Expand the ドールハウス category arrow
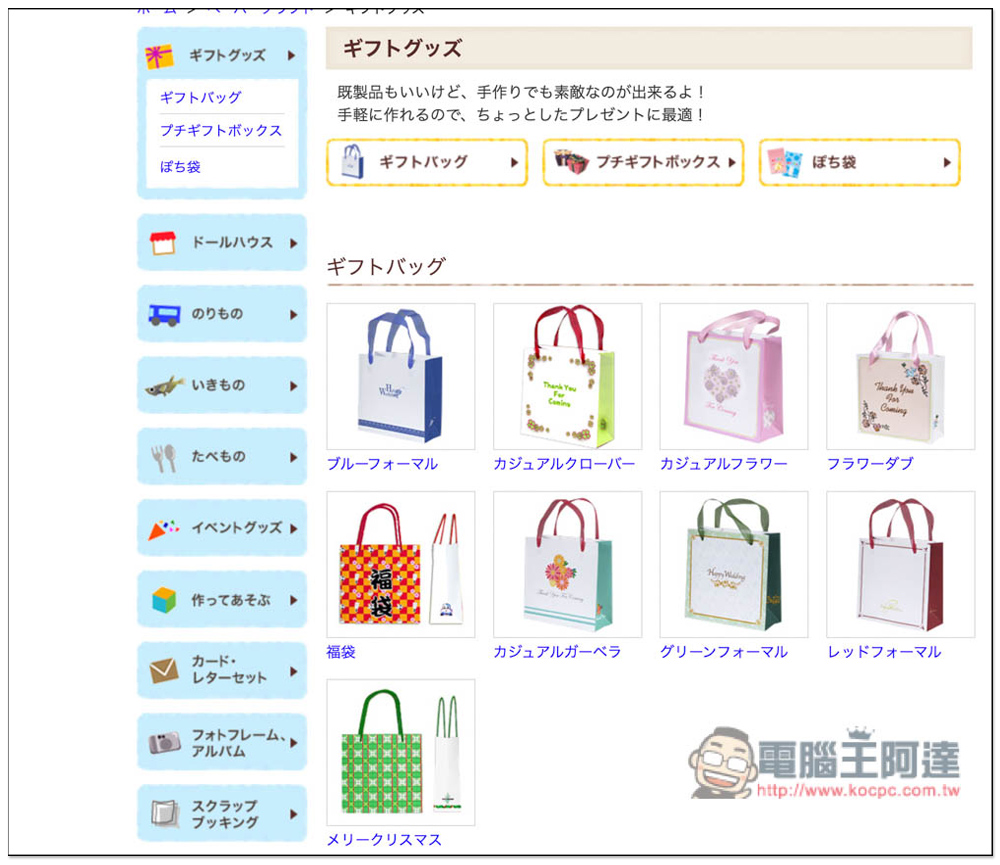The height and width of the screenshot is (865, 1000). tap(293, 243)
